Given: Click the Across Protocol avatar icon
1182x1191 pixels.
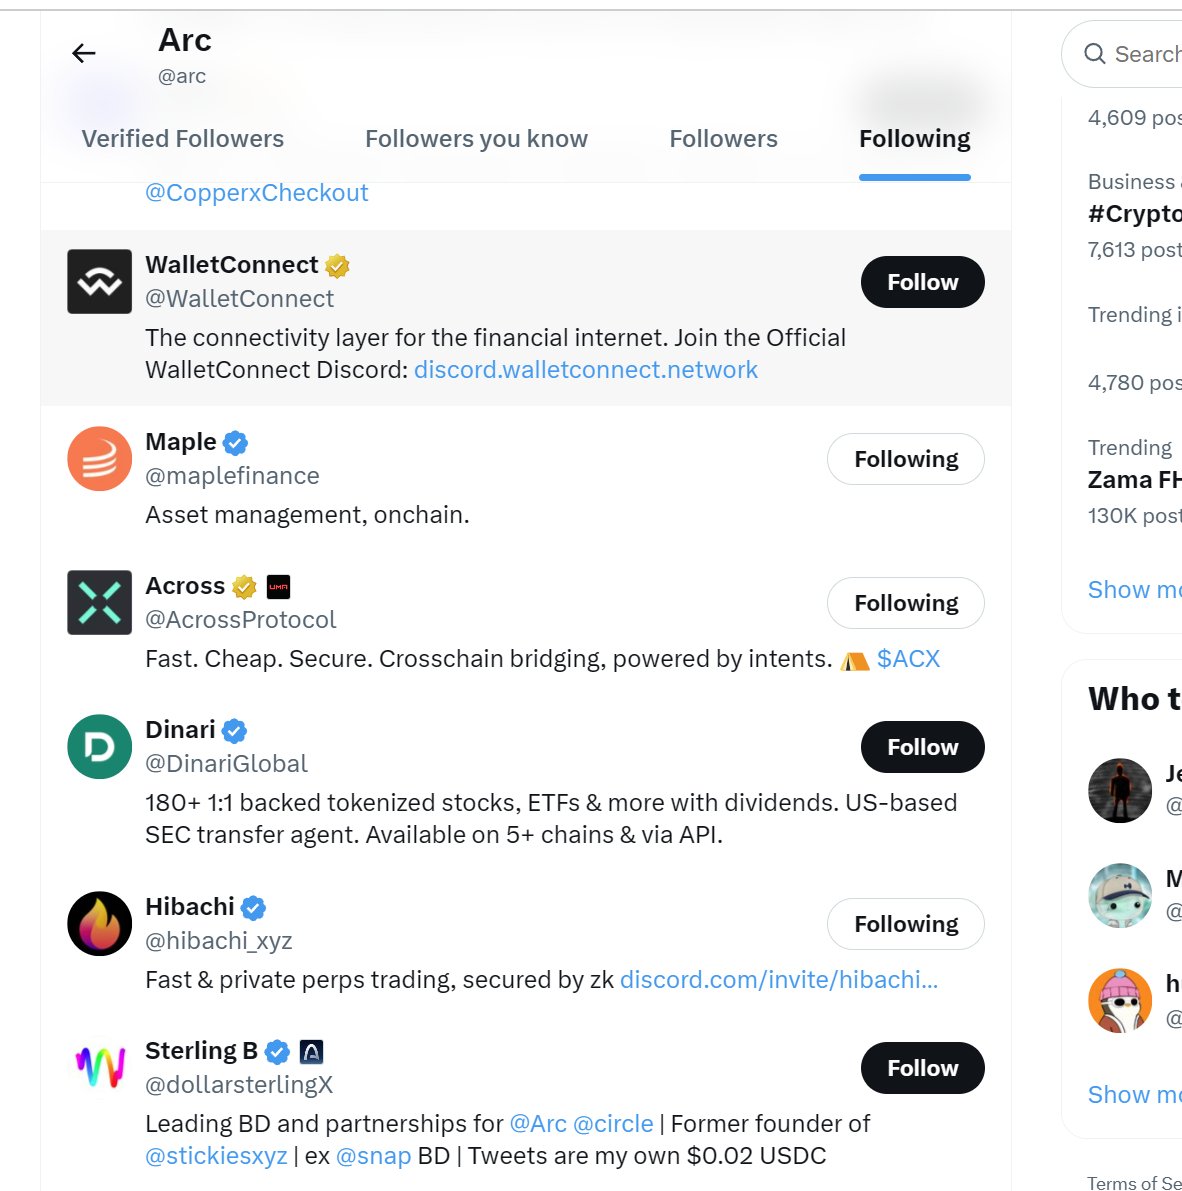Looking at the screenshot, I should tap(99, 603).
